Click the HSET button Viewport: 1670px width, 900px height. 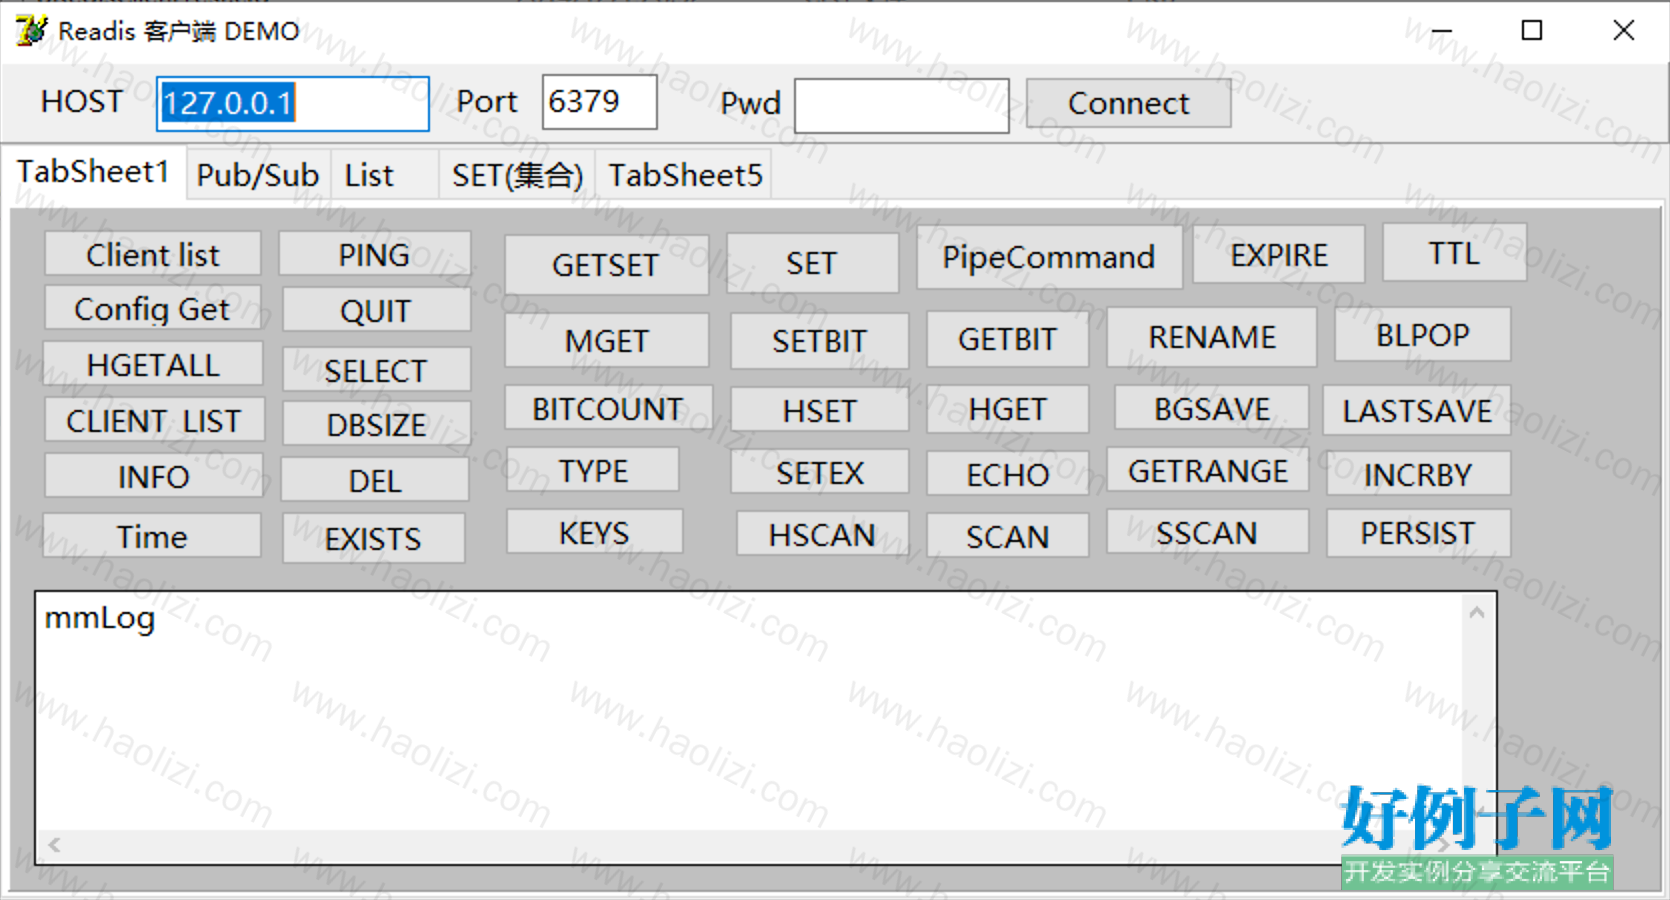coord(819,410)
